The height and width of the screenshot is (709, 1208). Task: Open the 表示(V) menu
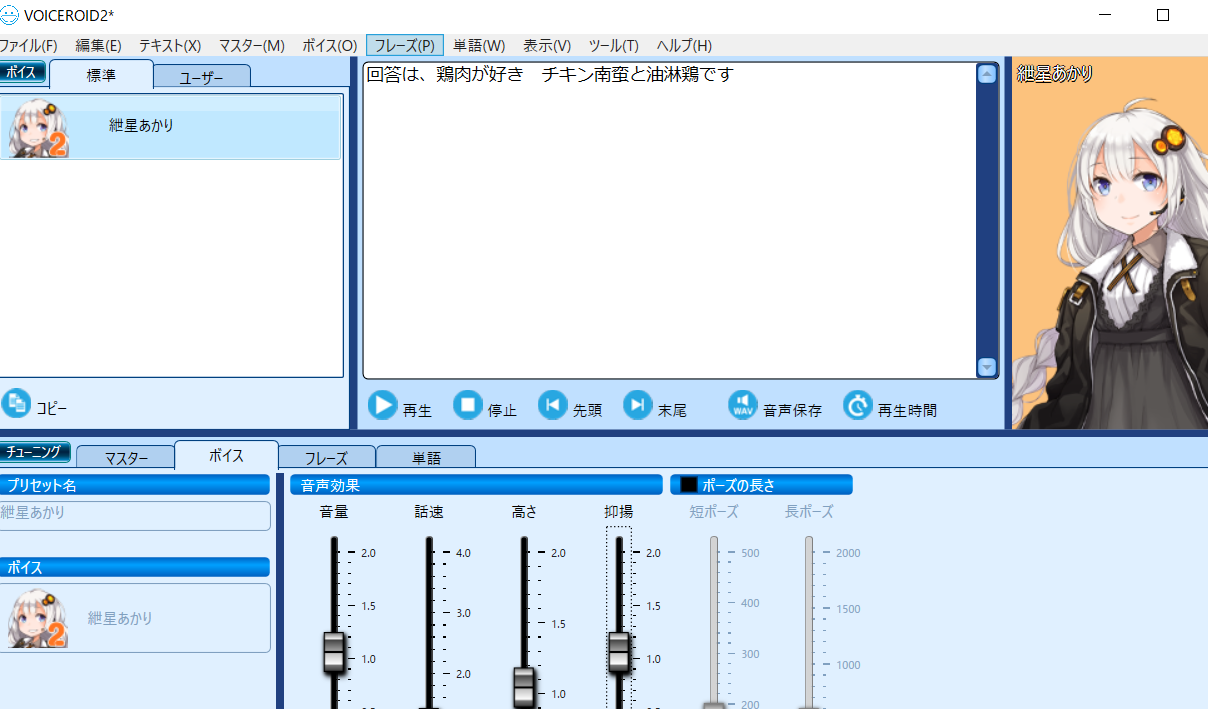[547, 46]
